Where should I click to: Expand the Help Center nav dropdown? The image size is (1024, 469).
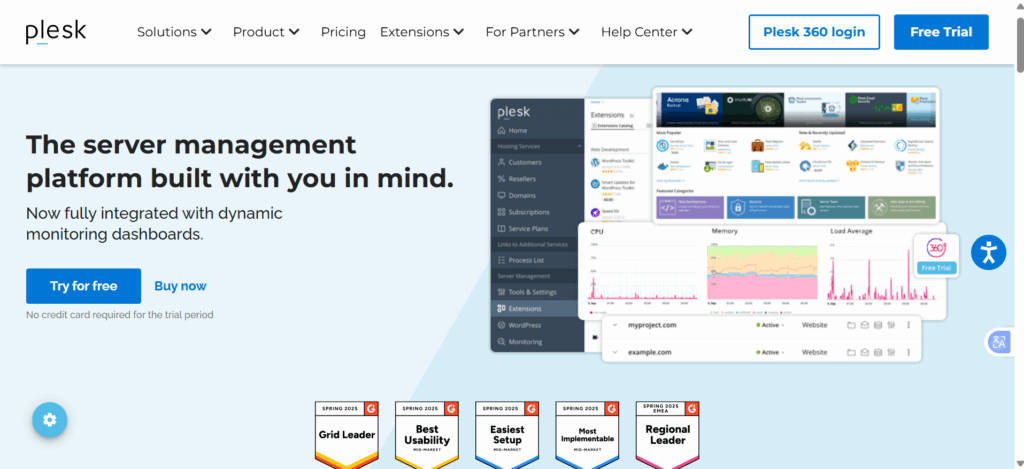click(x=647, y=32)
